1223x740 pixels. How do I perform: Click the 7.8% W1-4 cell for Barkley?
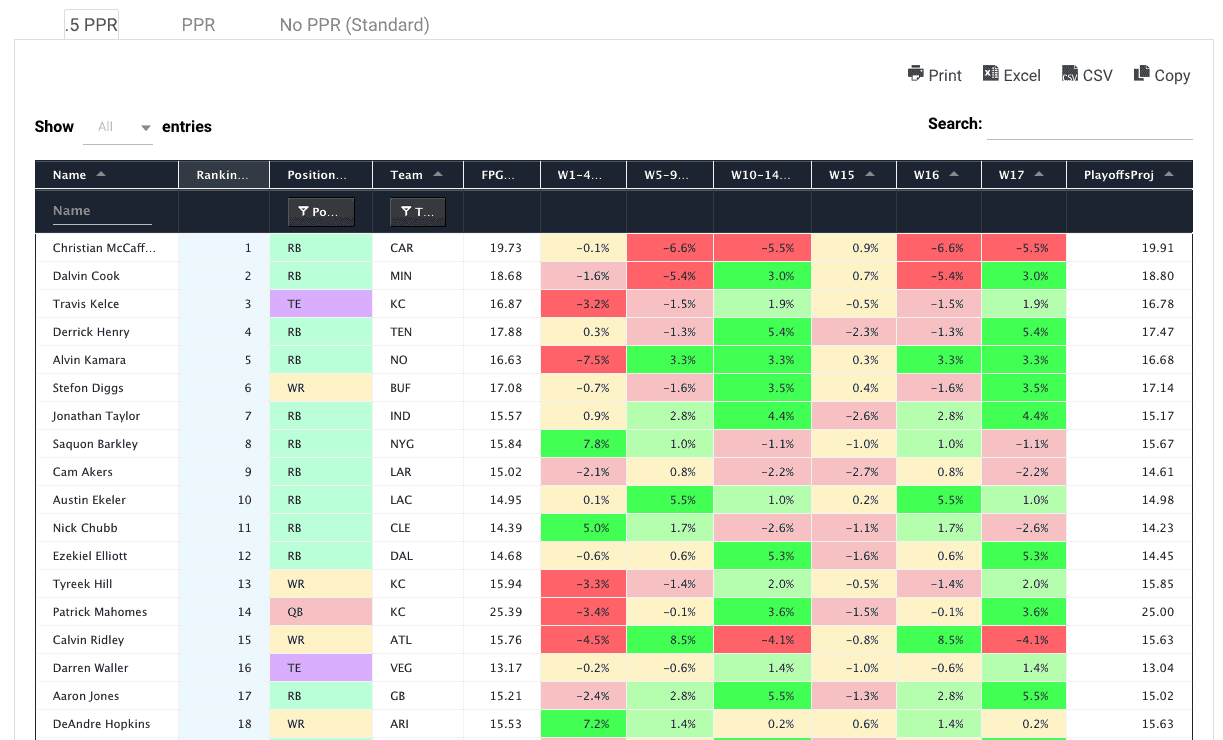point(584,444)
